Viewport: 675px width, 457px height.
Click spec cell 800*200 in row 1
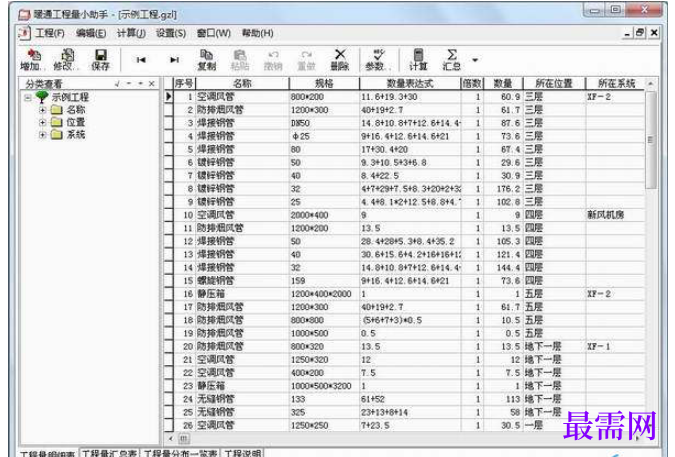(324, 97)
